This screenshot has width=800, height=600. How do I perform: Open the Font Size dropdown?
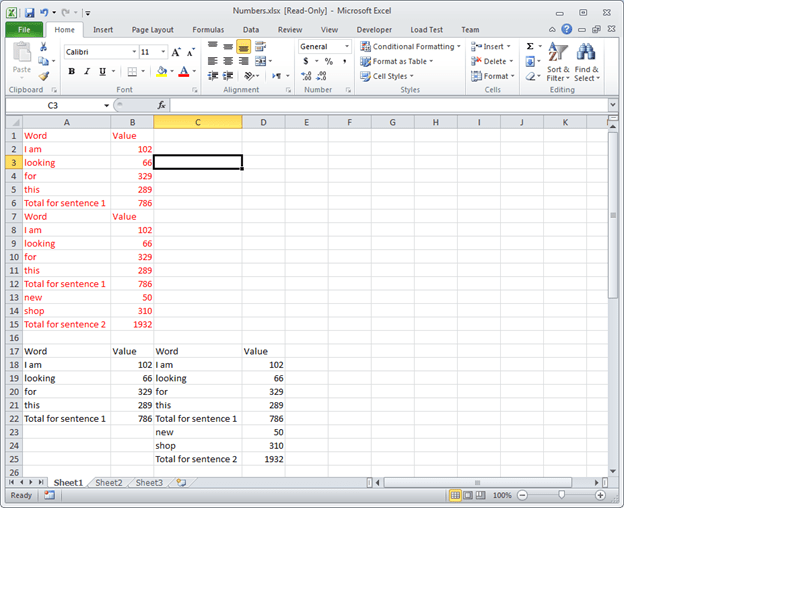point(162,51)
